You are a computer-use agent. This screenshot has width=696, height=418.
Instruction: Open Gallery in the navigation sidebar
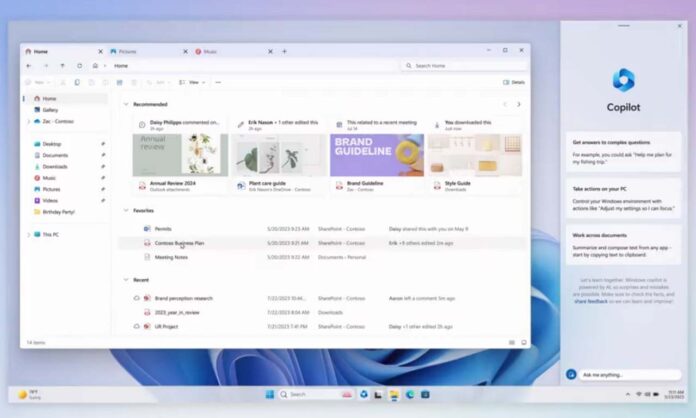[49, 110]
